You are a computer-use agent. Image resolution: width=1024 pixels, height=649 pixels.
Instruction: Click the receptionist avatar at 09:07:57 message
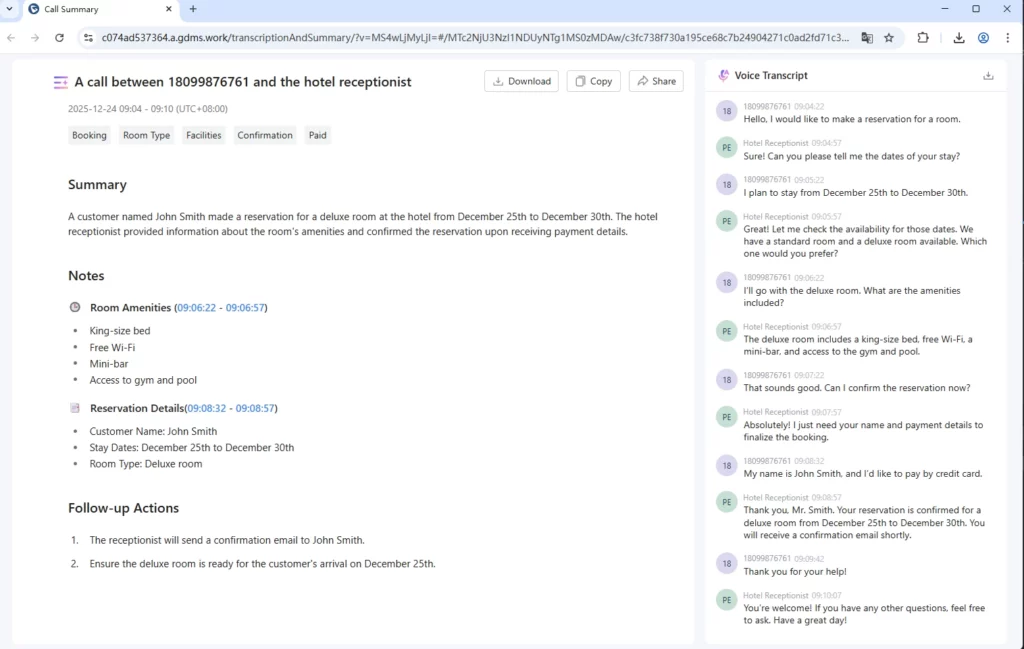point(726,417)
